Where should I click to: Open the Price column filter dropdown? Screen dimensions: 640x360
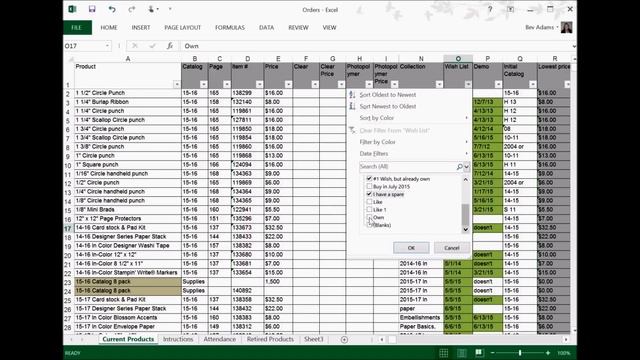point(288,84)
